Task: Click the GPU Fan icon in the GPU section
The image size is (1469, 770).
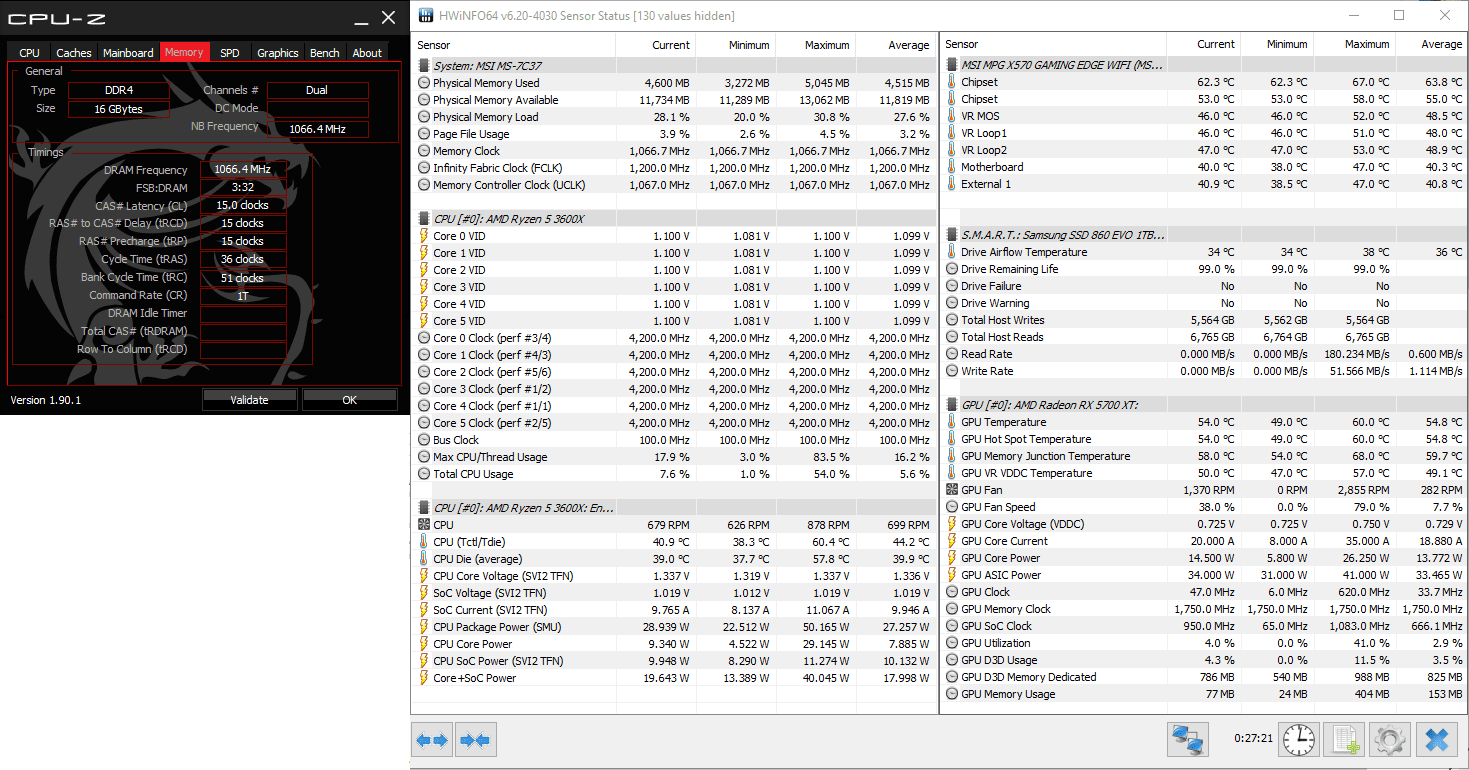Action: click(x=952, y=490)
